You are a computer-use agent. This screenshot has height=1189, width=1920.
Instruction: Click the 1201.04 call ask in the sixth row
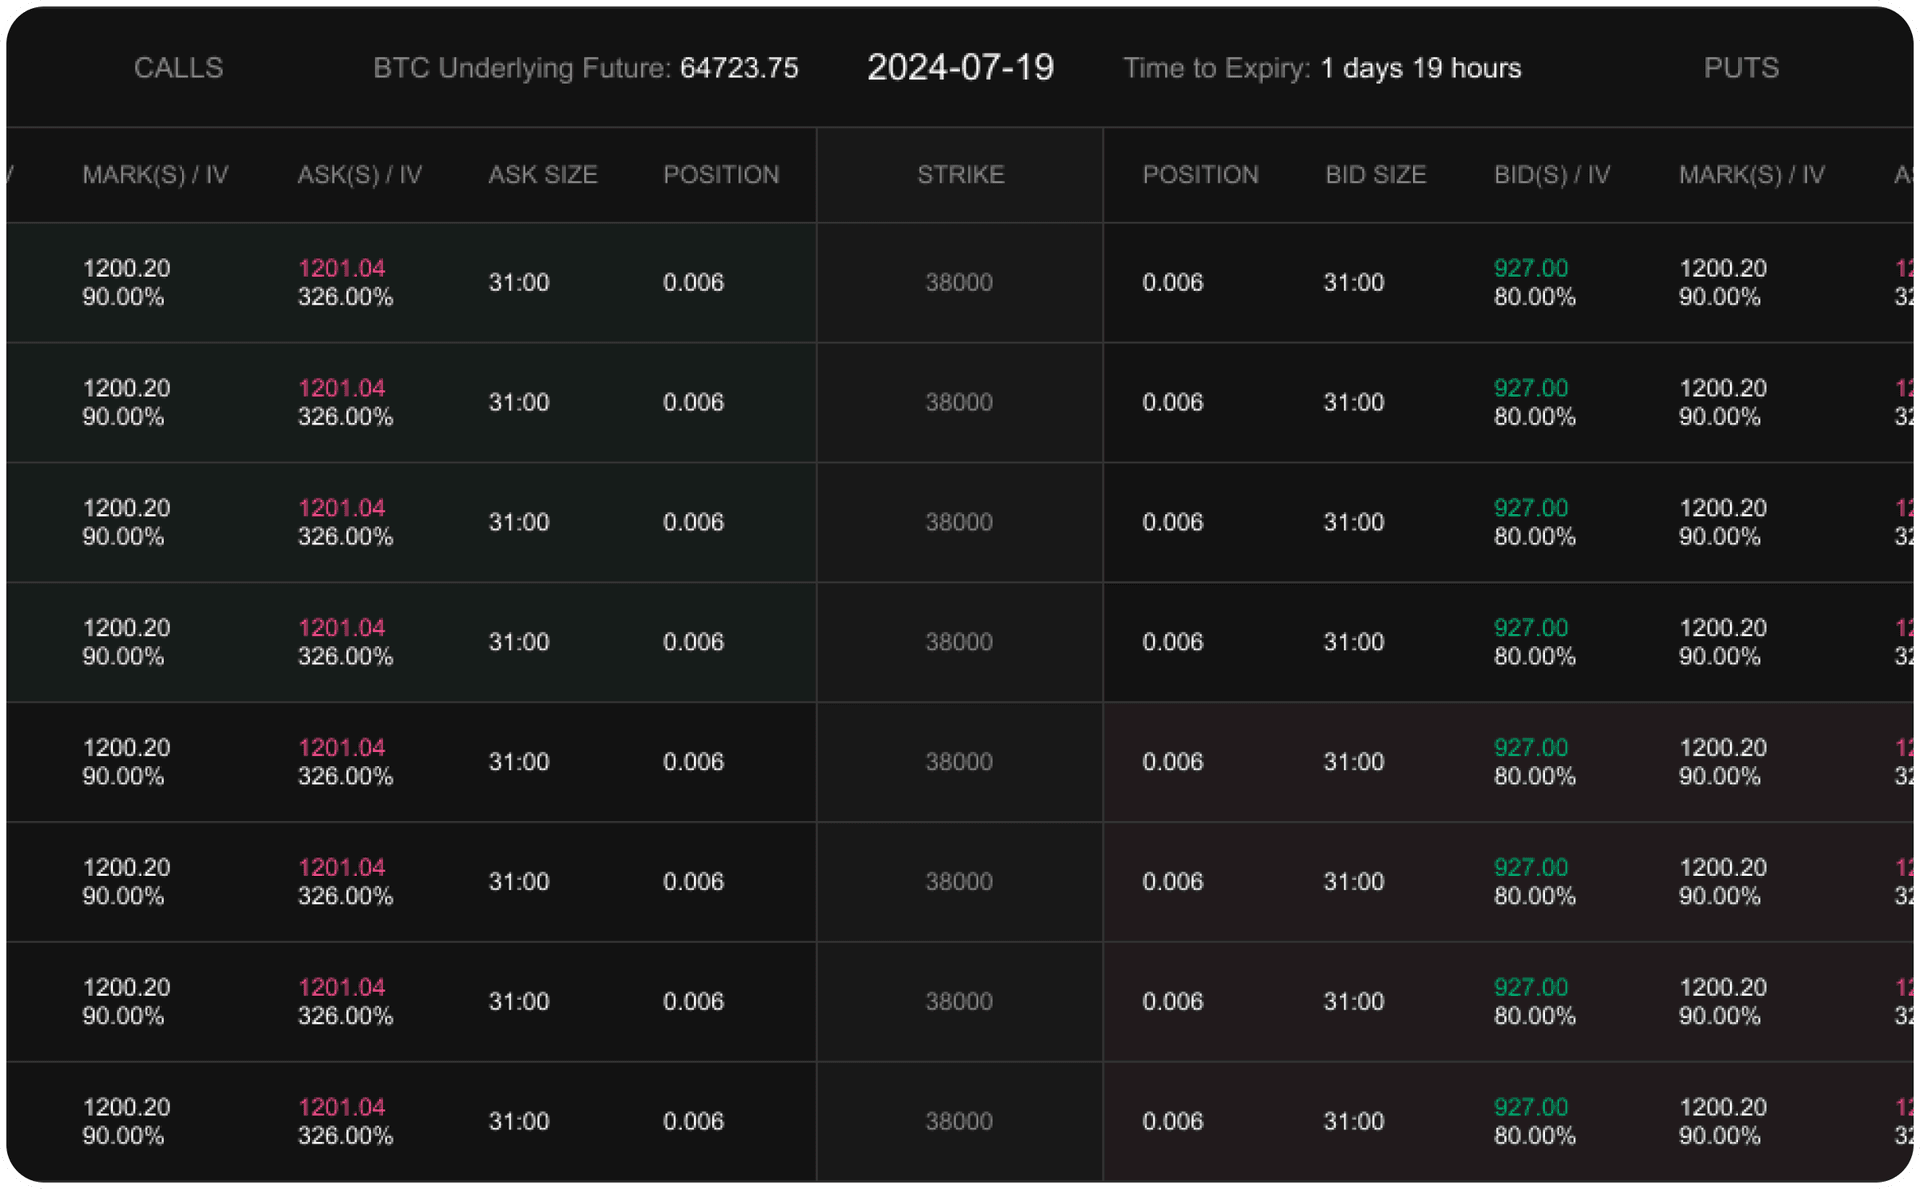(x=341, y=868)
